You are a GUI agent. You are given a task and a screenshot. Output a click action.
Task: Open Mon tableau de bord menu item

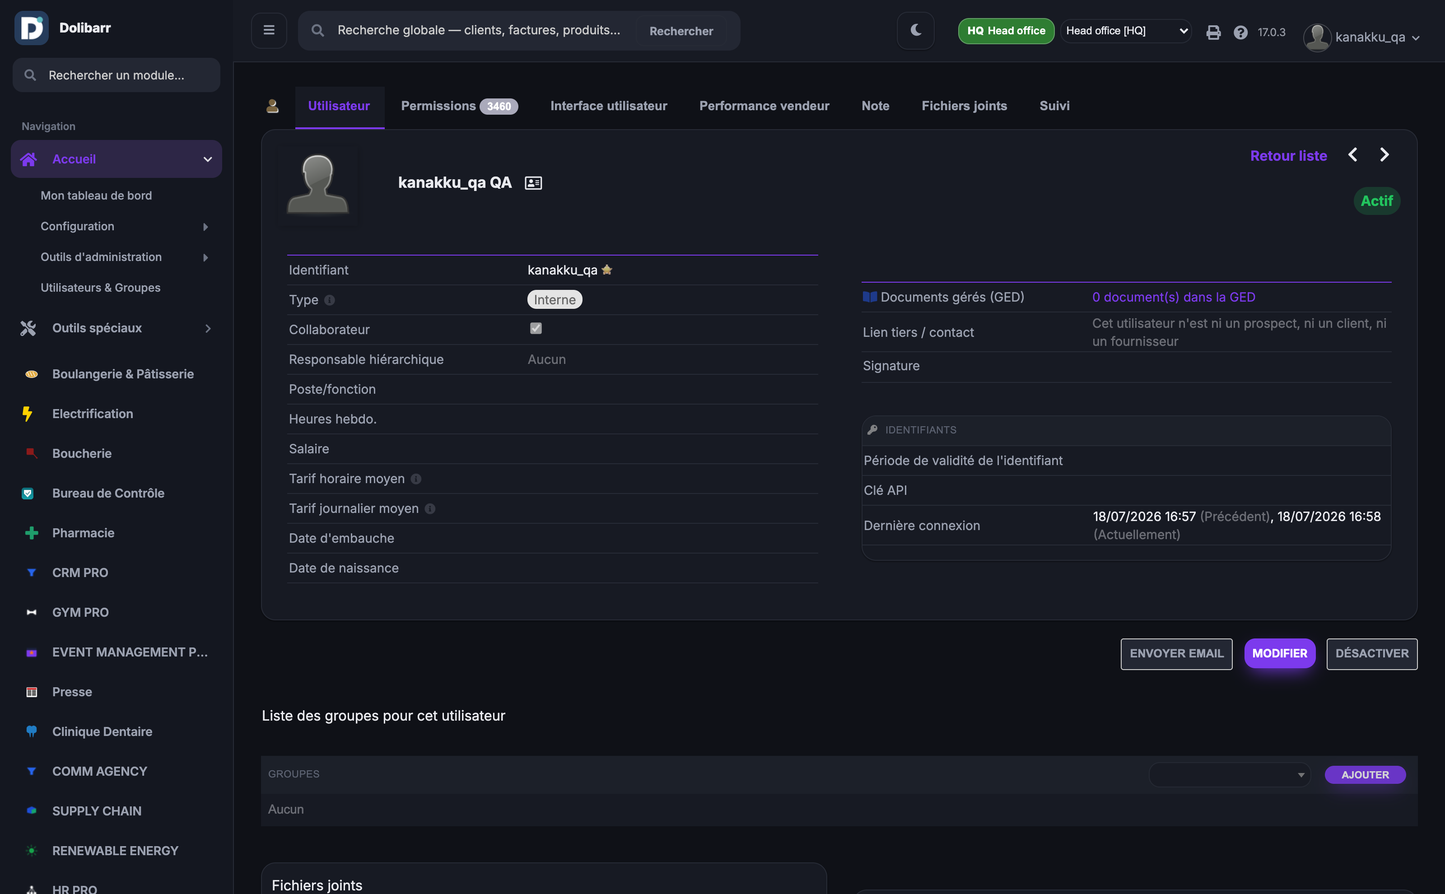(96, 196)
